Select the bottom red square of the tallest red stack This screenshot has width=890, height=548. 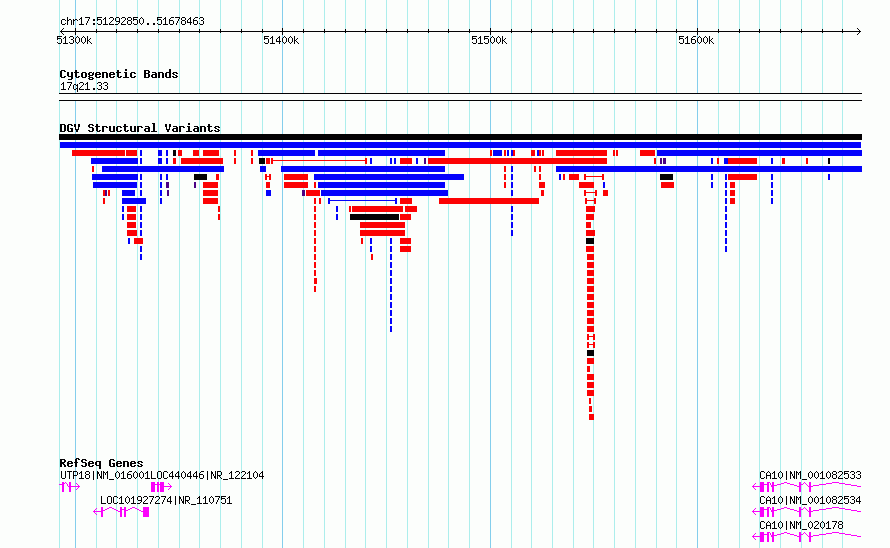tap(591, 417)
